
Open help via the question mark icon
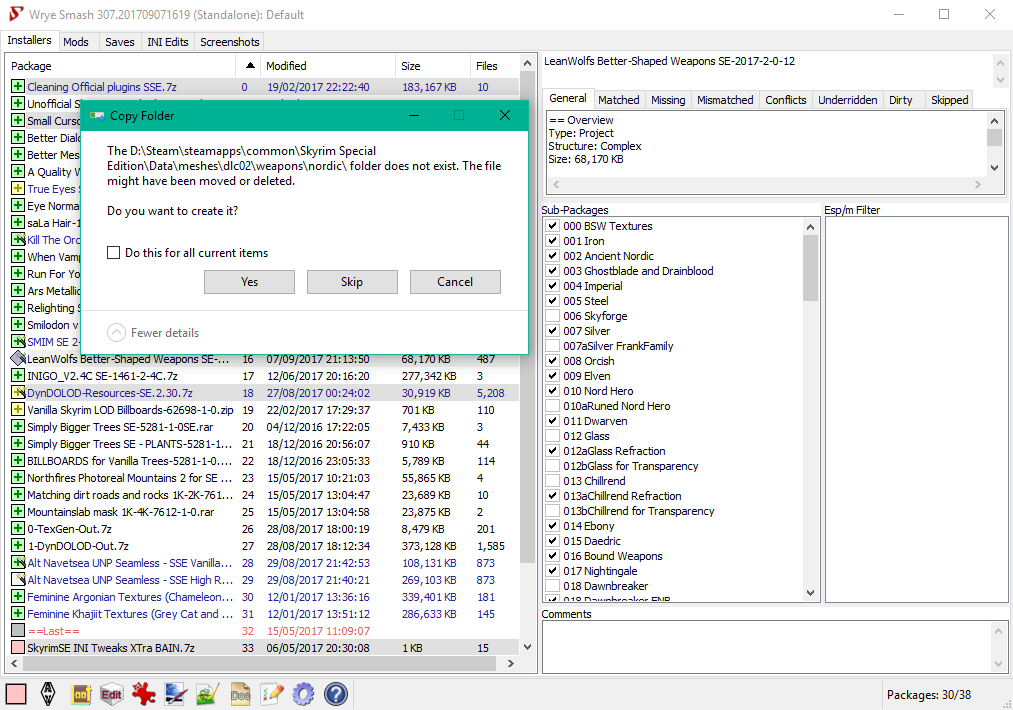coord(335,694)
